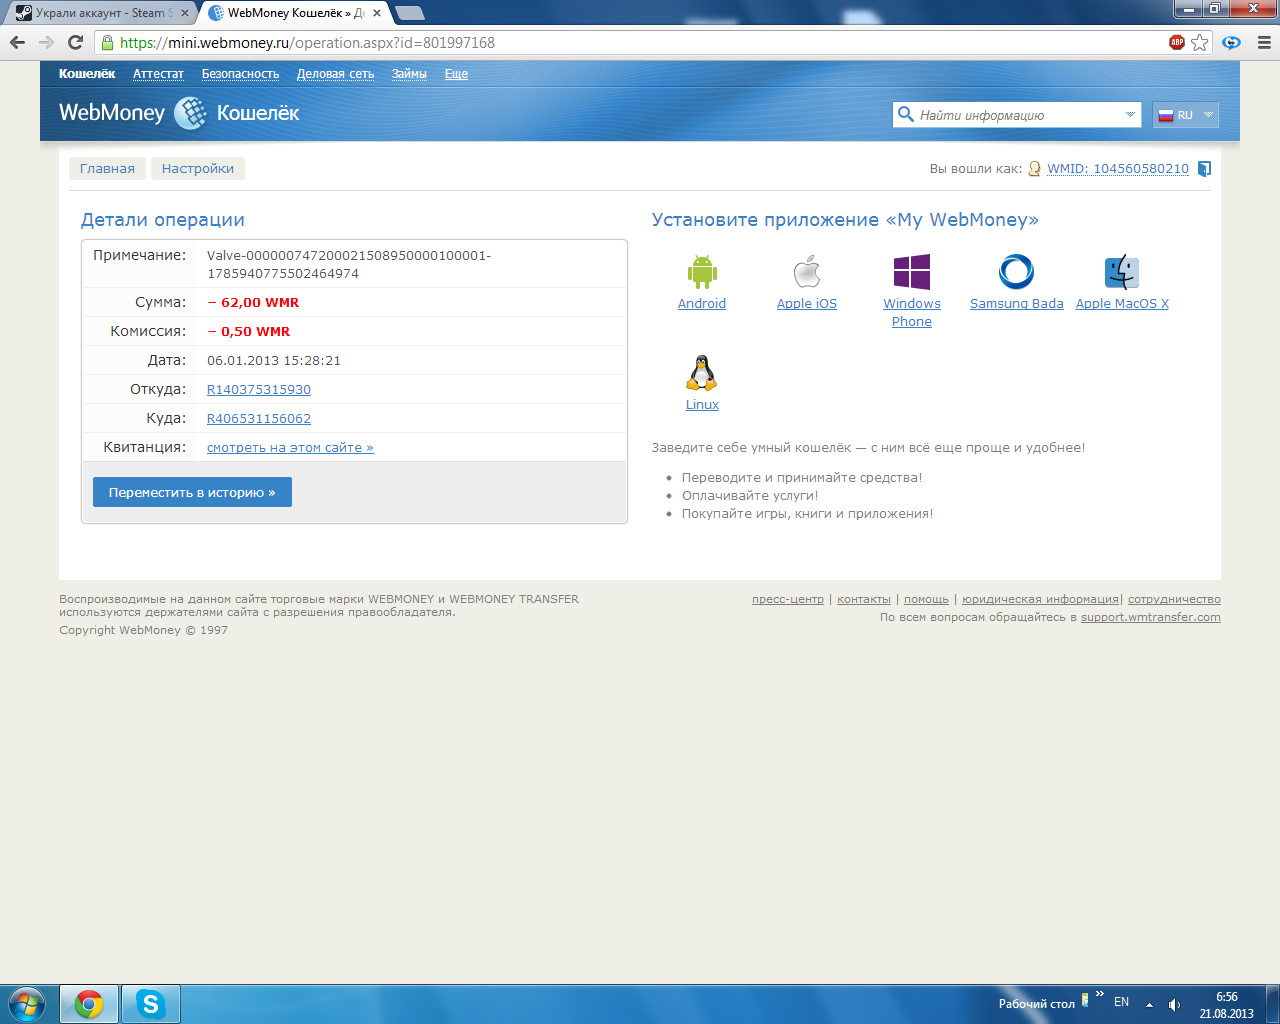Go back with the browser back arrow
This screenshot has height=1024, width=1280.
pos(17,42)
